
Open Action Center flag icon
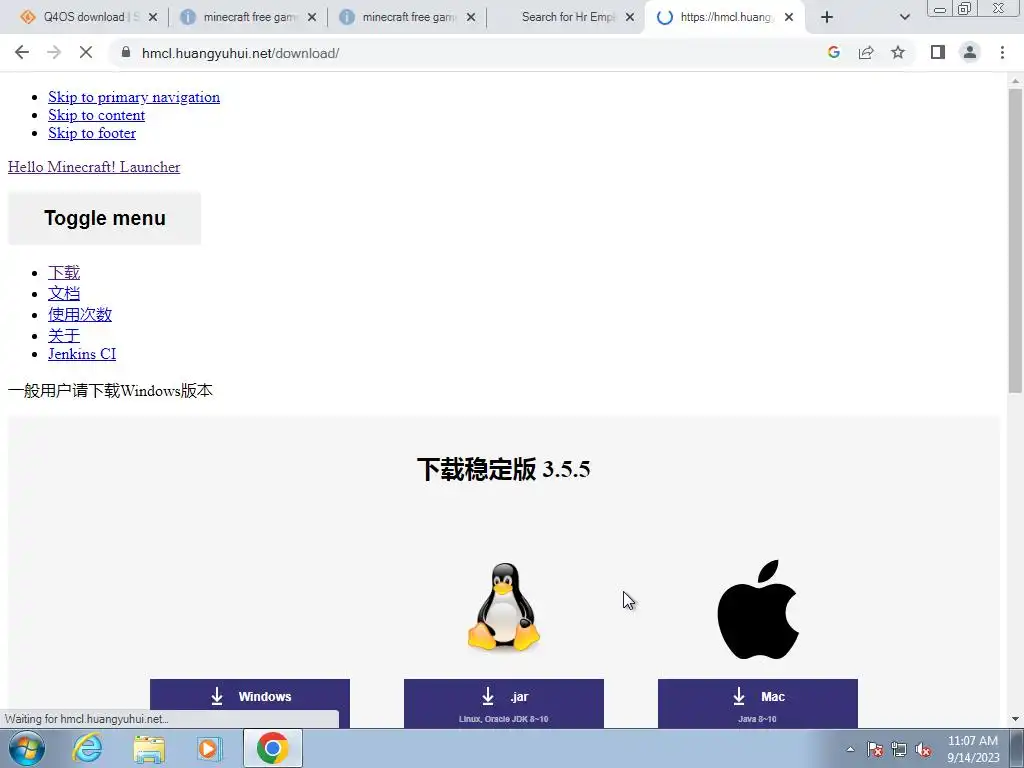tap(875, 749)
